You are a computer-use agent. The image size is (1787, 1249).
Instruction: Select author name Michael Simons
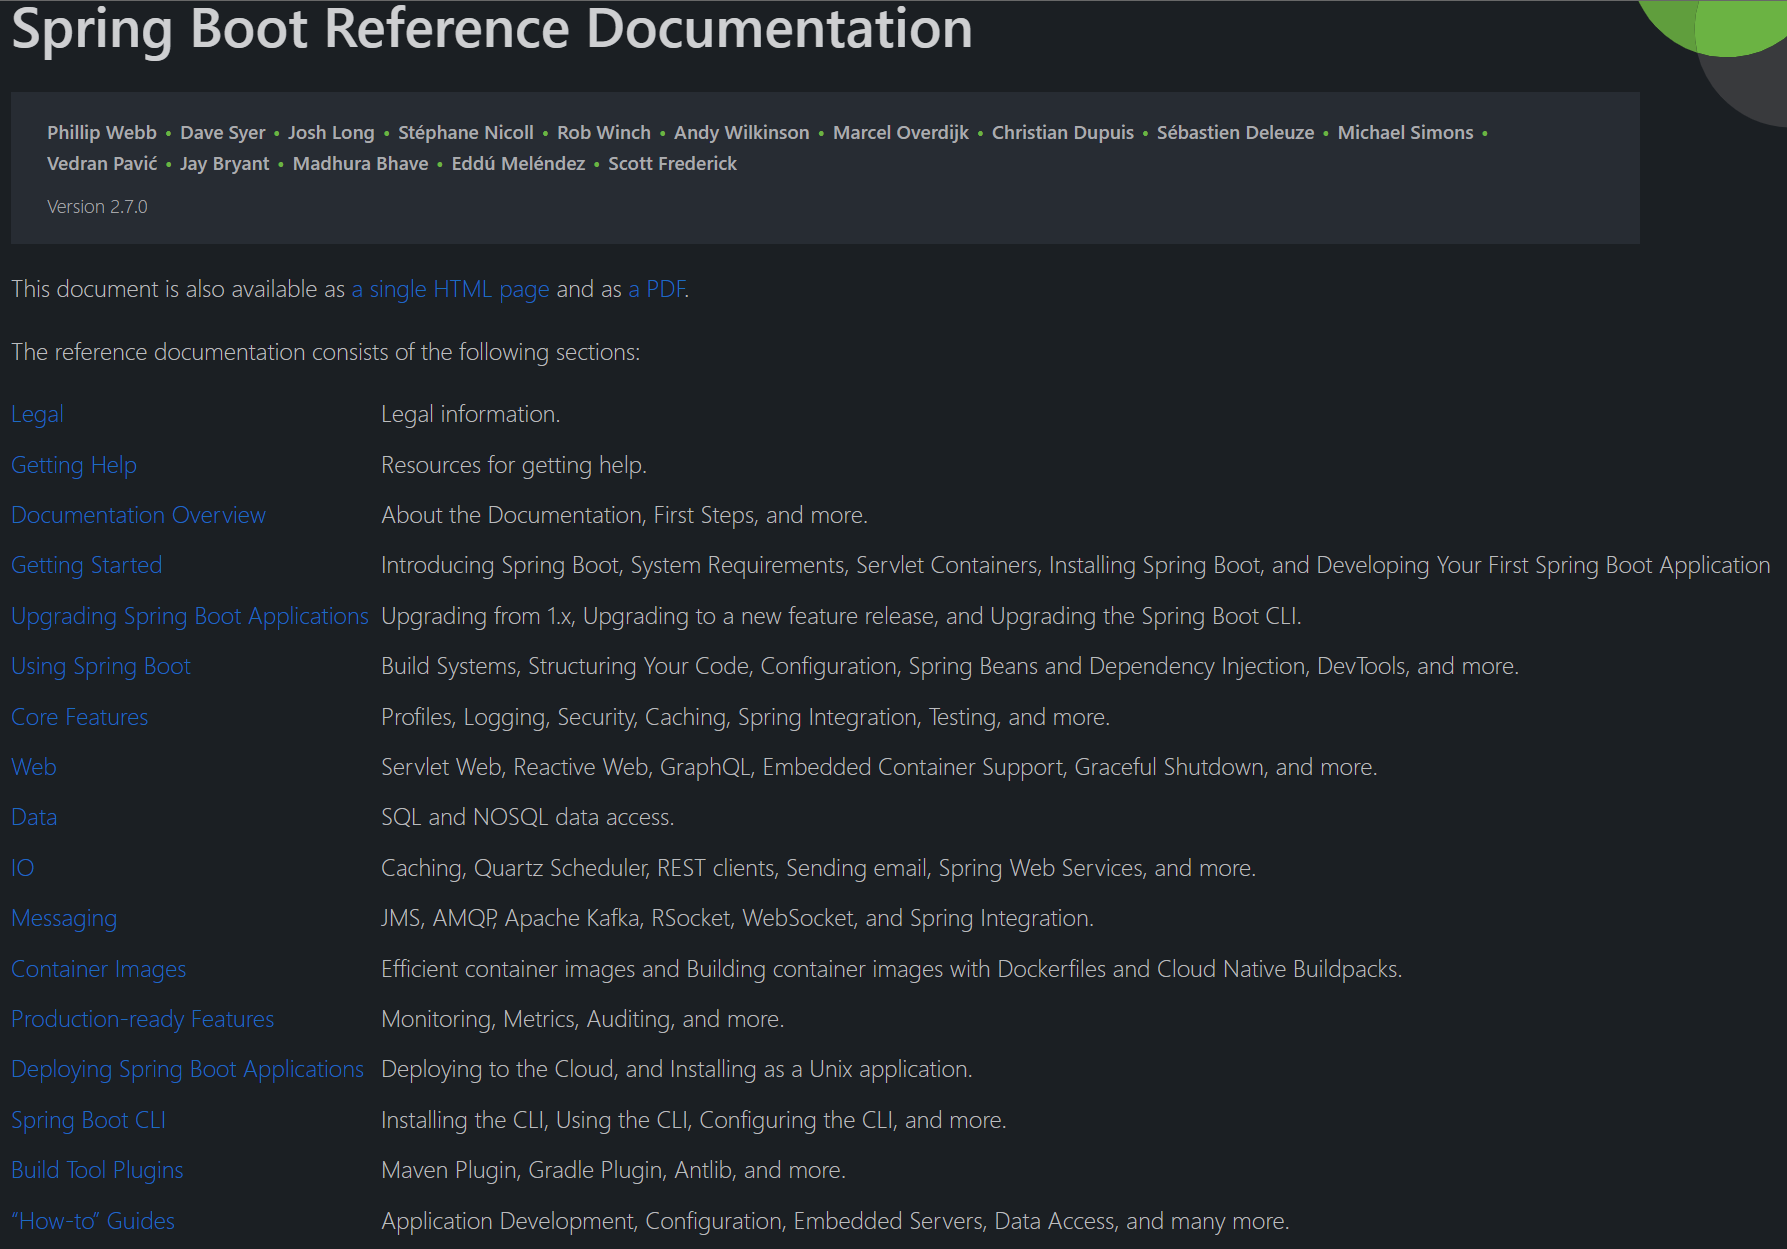pyautogui.click(x=1405, y=133)
